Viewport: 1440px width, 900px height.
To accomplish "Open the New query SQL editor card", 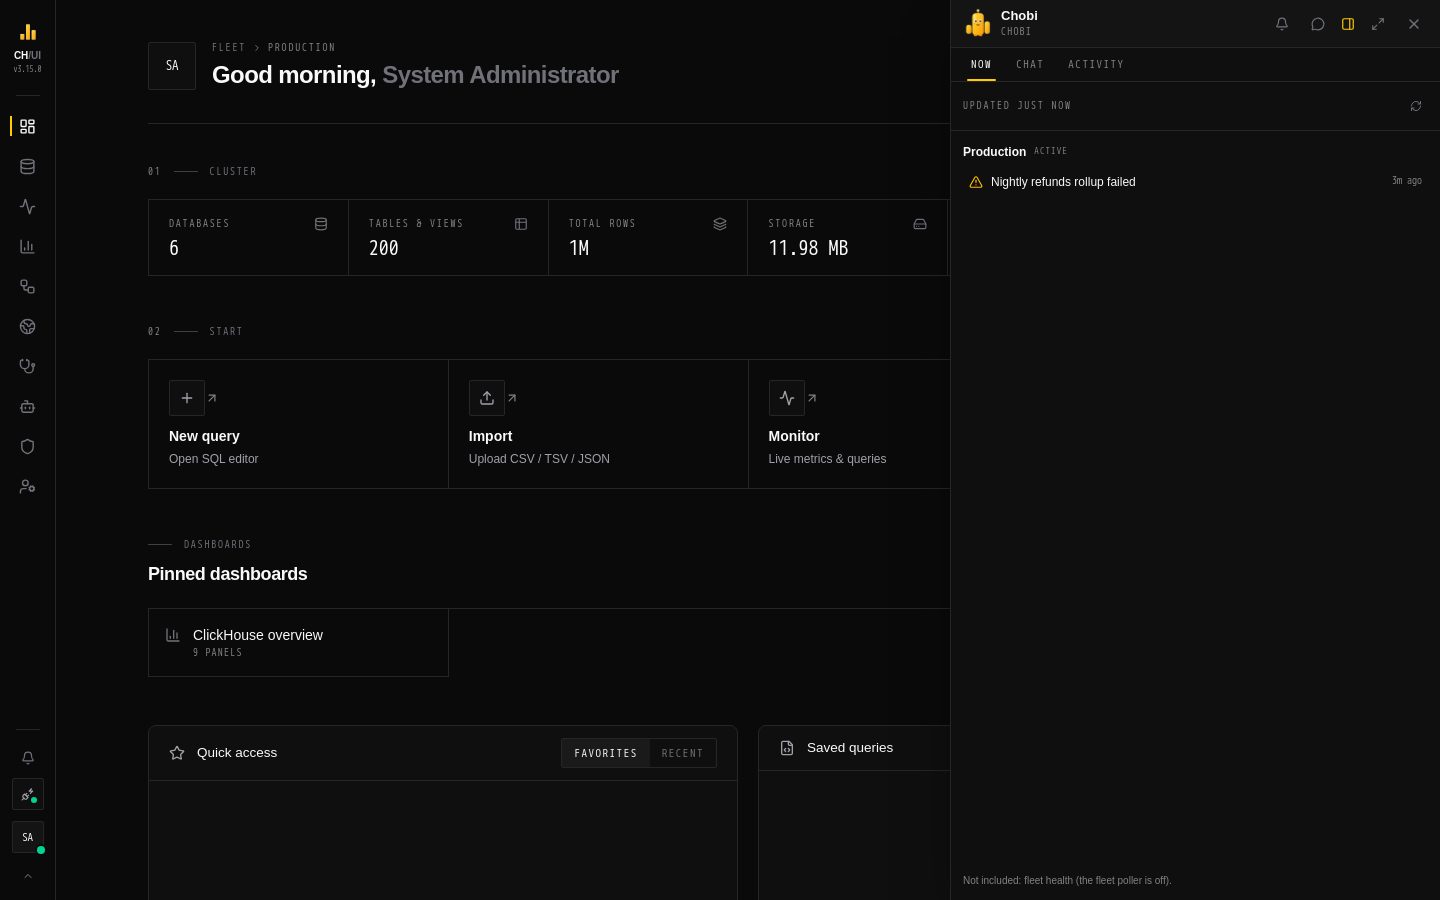I will tap(298, 424).
